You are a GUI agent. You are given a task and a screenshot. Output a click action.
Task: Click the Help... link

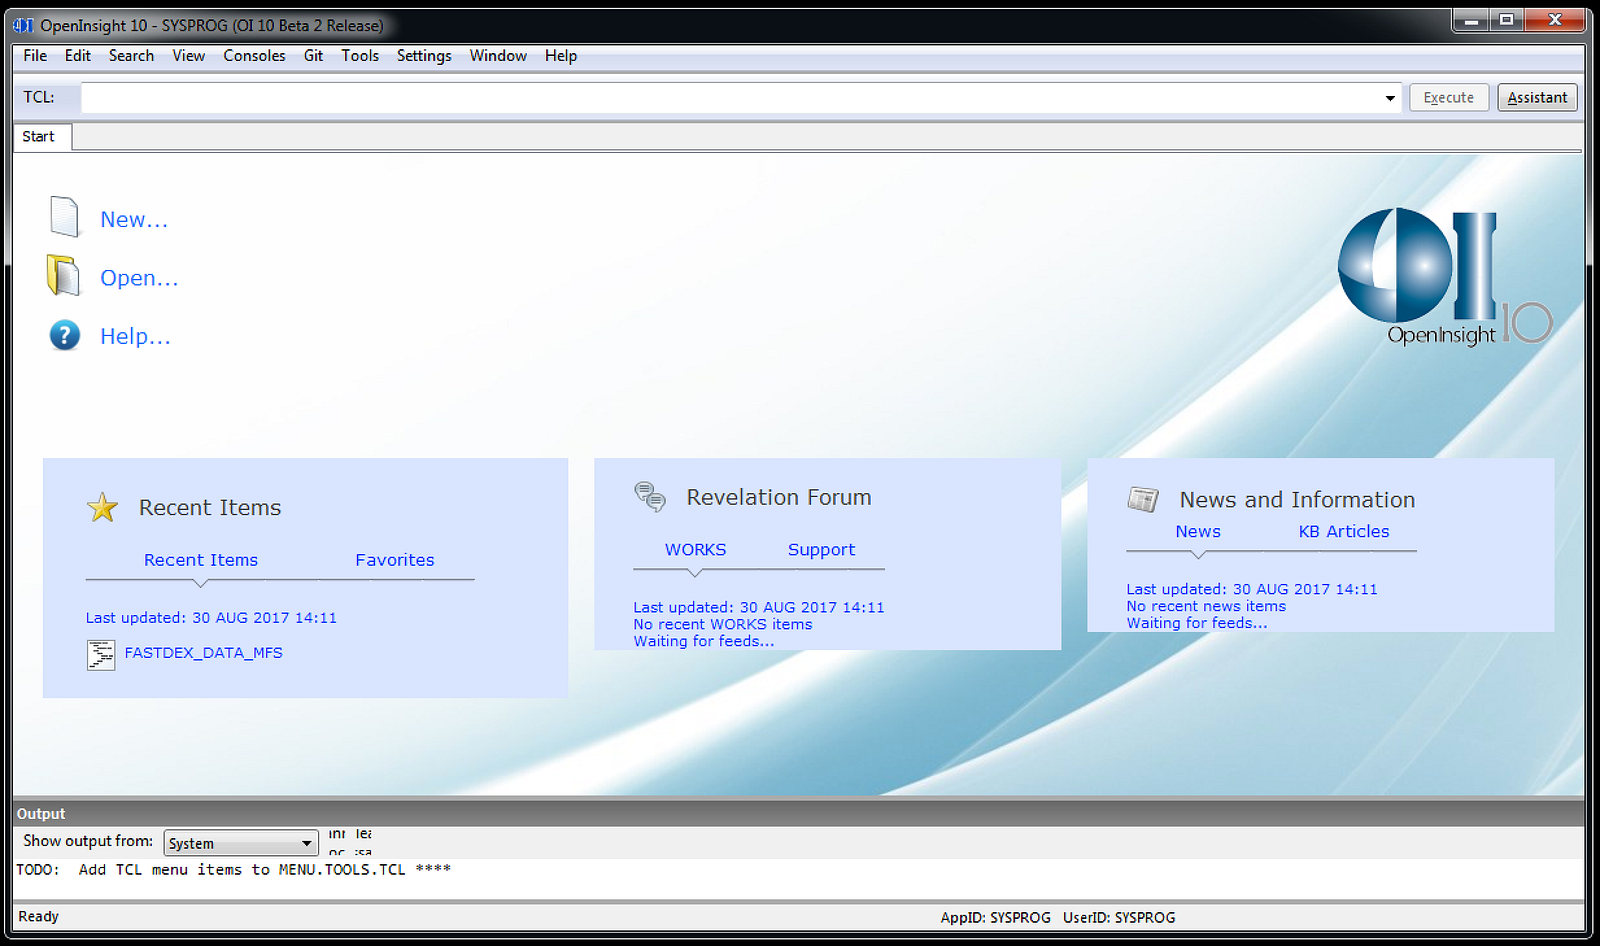click(x=135, y=337)
